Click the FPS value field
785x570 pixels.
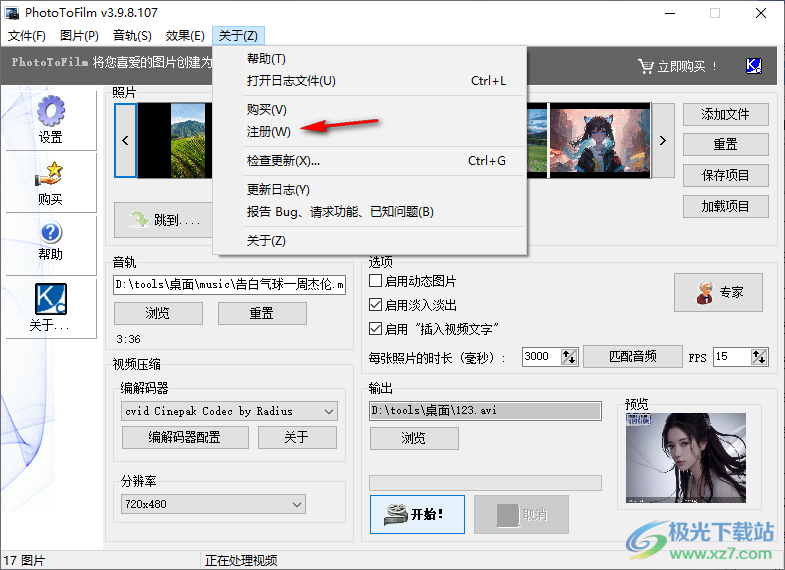point(732,357)
